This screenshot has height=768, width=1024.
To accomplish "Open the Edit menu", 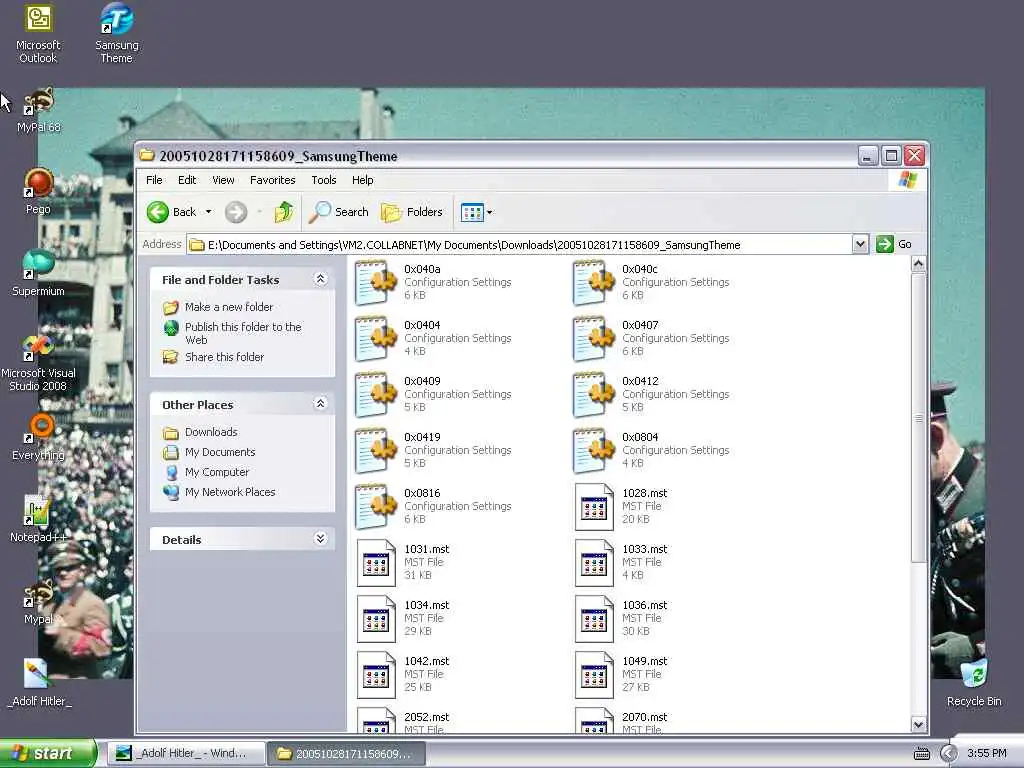I will point(187,180).
